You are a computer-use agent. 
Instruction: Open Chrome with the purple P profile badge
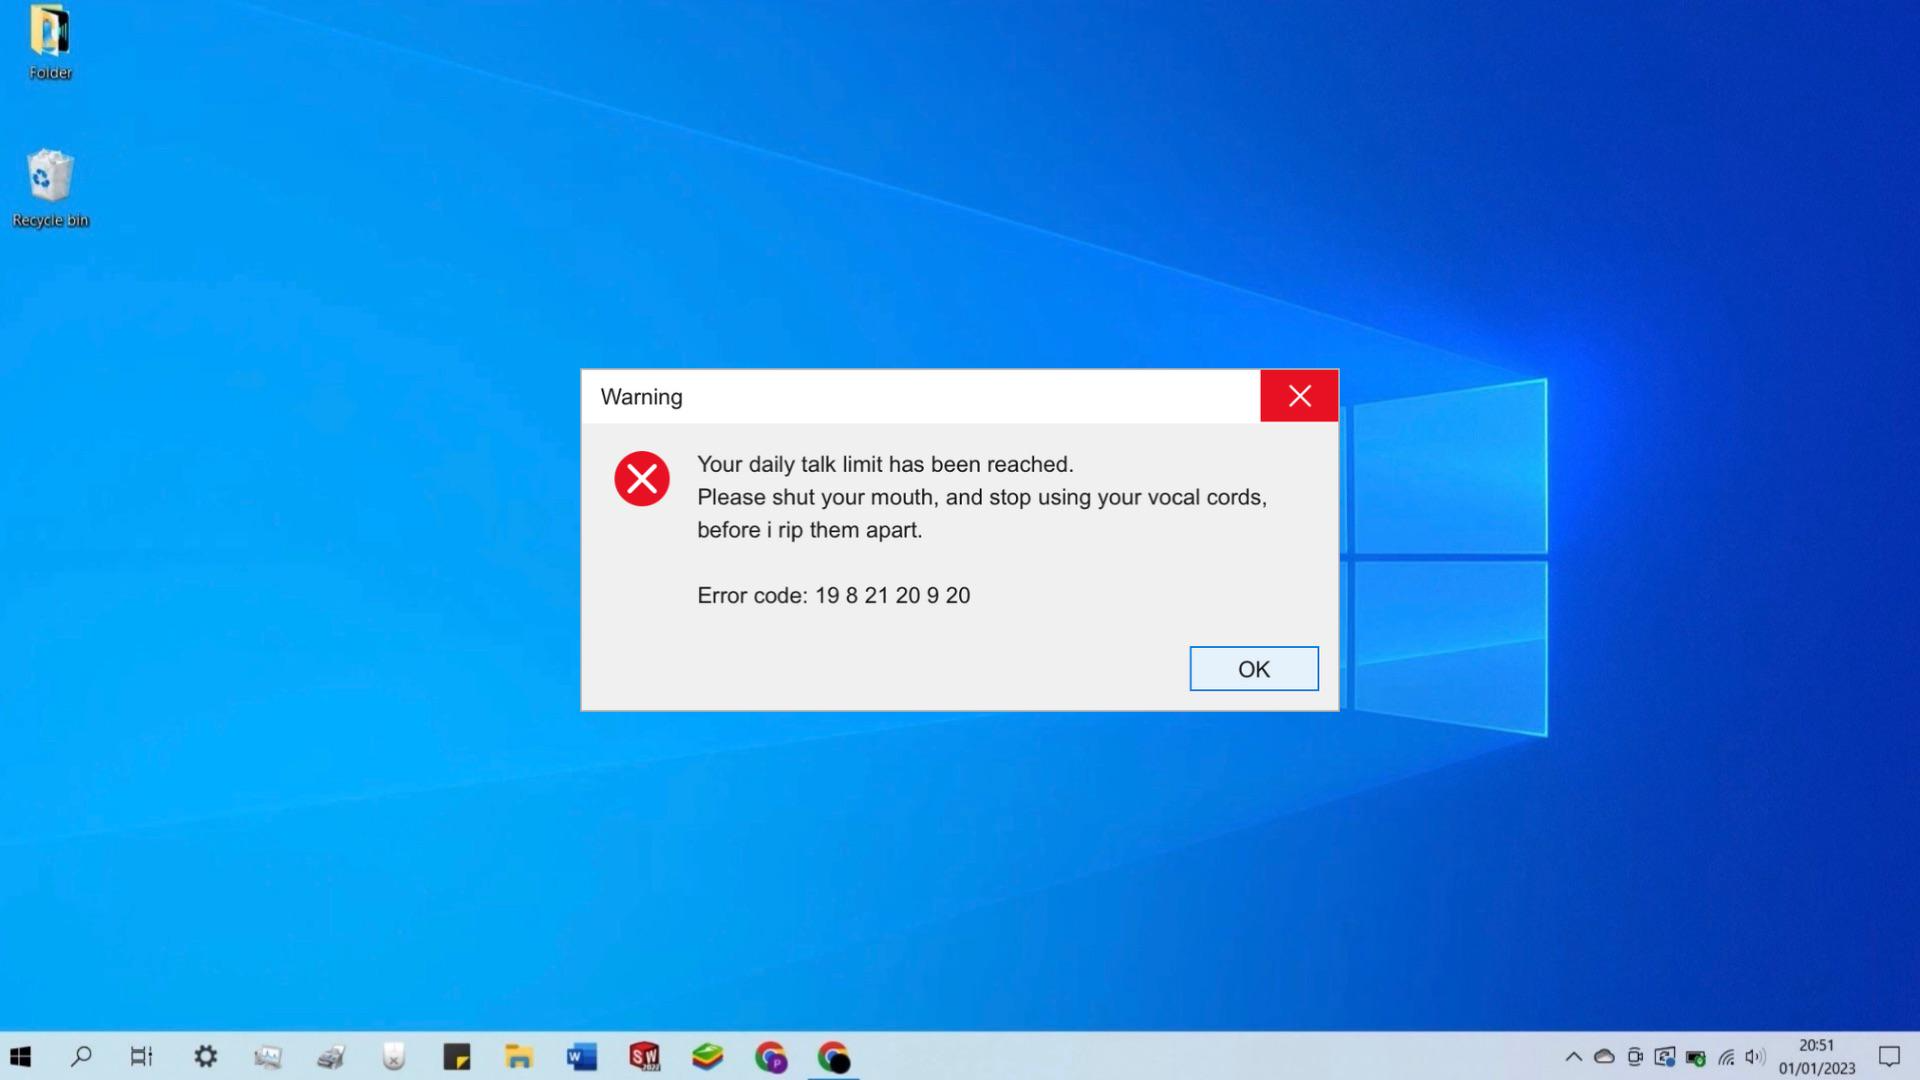(771, 1057)
